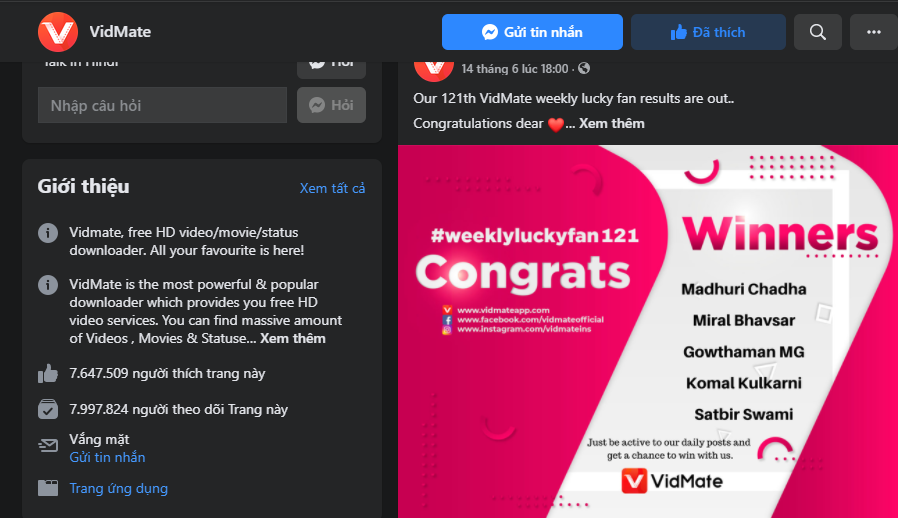Viewport: 898px width, 518px height.
Task: Click the VidMate logo in page header
Action: click(x=58, y=32)
